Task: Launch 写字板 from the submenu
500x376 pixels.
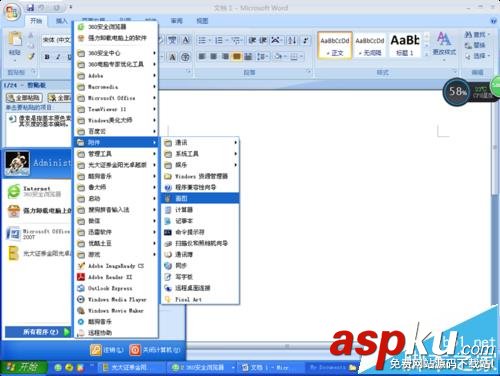Action: point(200,277)
